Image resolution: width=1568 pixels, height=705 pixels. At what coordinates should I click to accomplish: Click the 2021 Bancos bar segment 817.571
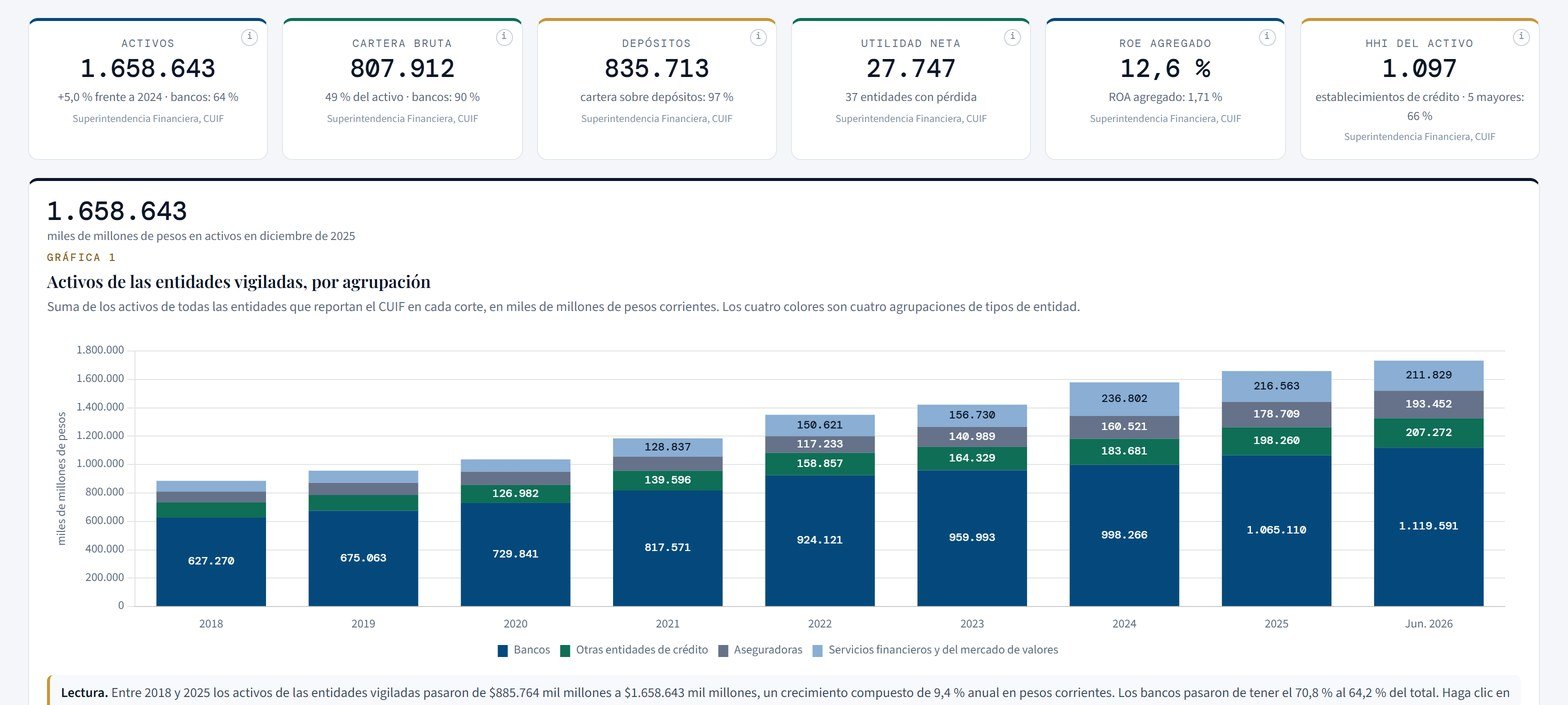(667, 548)
